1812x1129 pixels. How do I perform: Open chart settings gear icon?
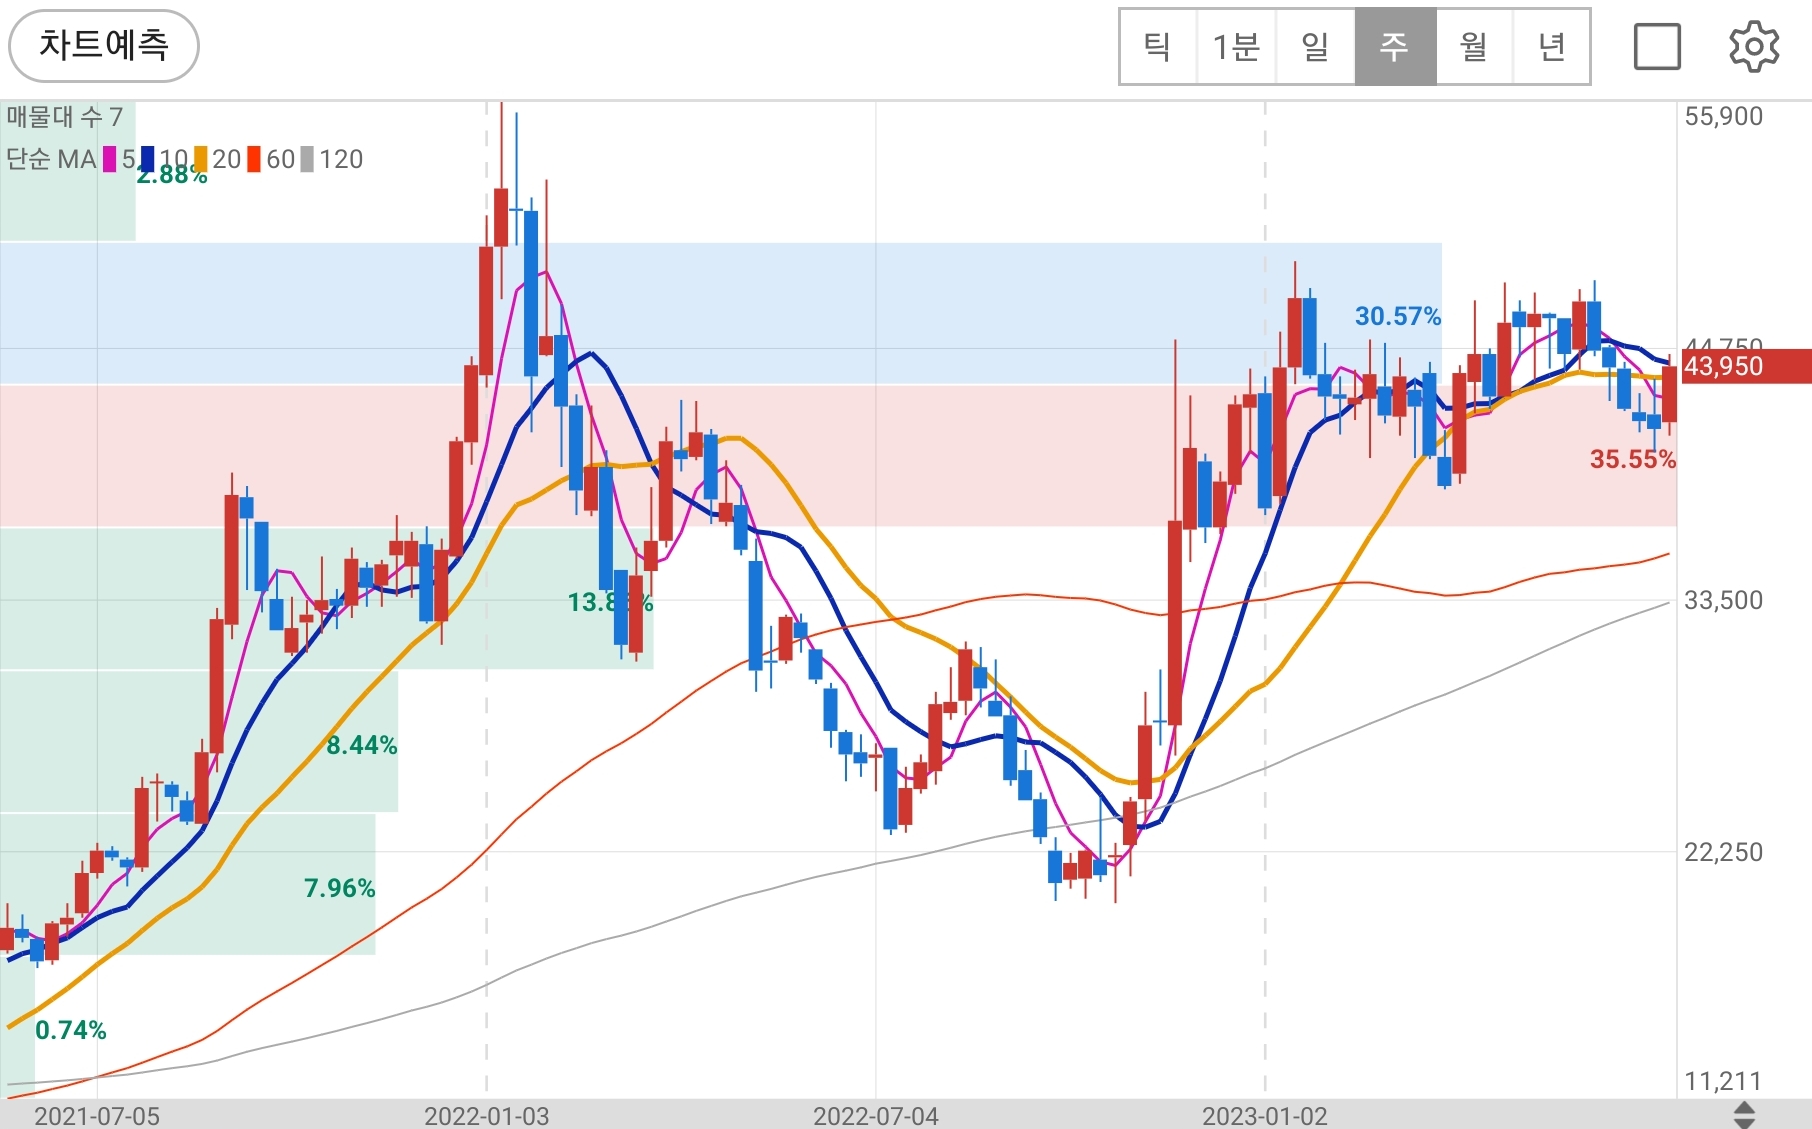click(1754, 47)
